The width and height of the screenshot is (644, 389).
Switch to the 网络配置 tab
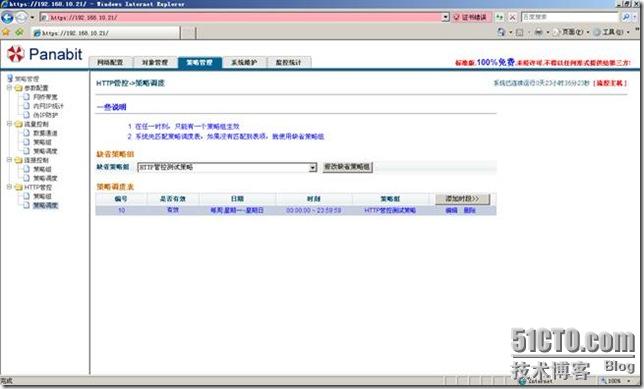110,62
